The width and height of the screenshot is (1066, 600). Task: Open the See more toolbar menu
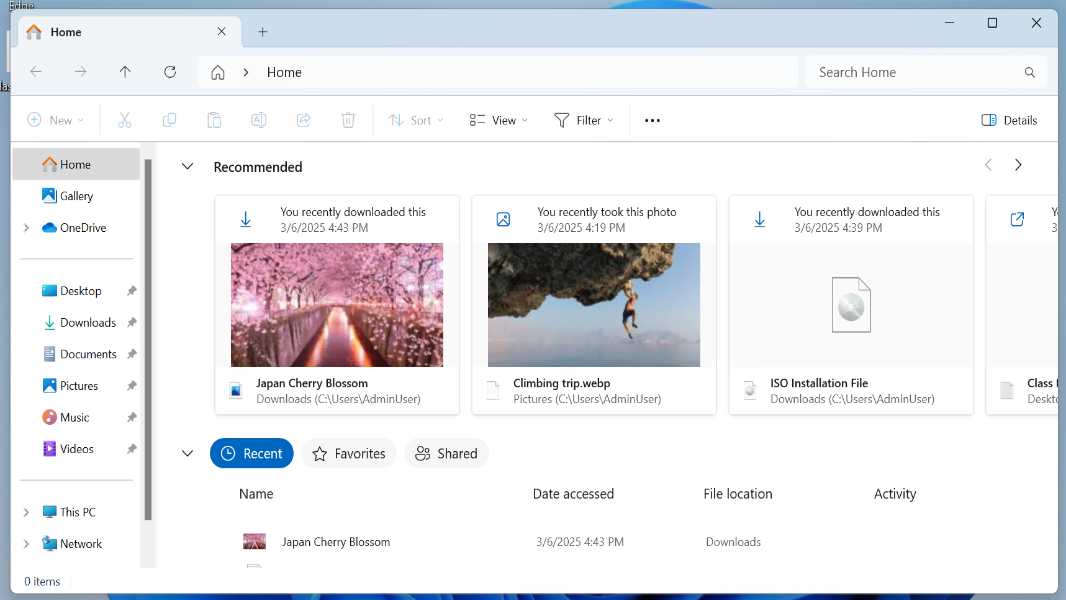tap(652, 119)
